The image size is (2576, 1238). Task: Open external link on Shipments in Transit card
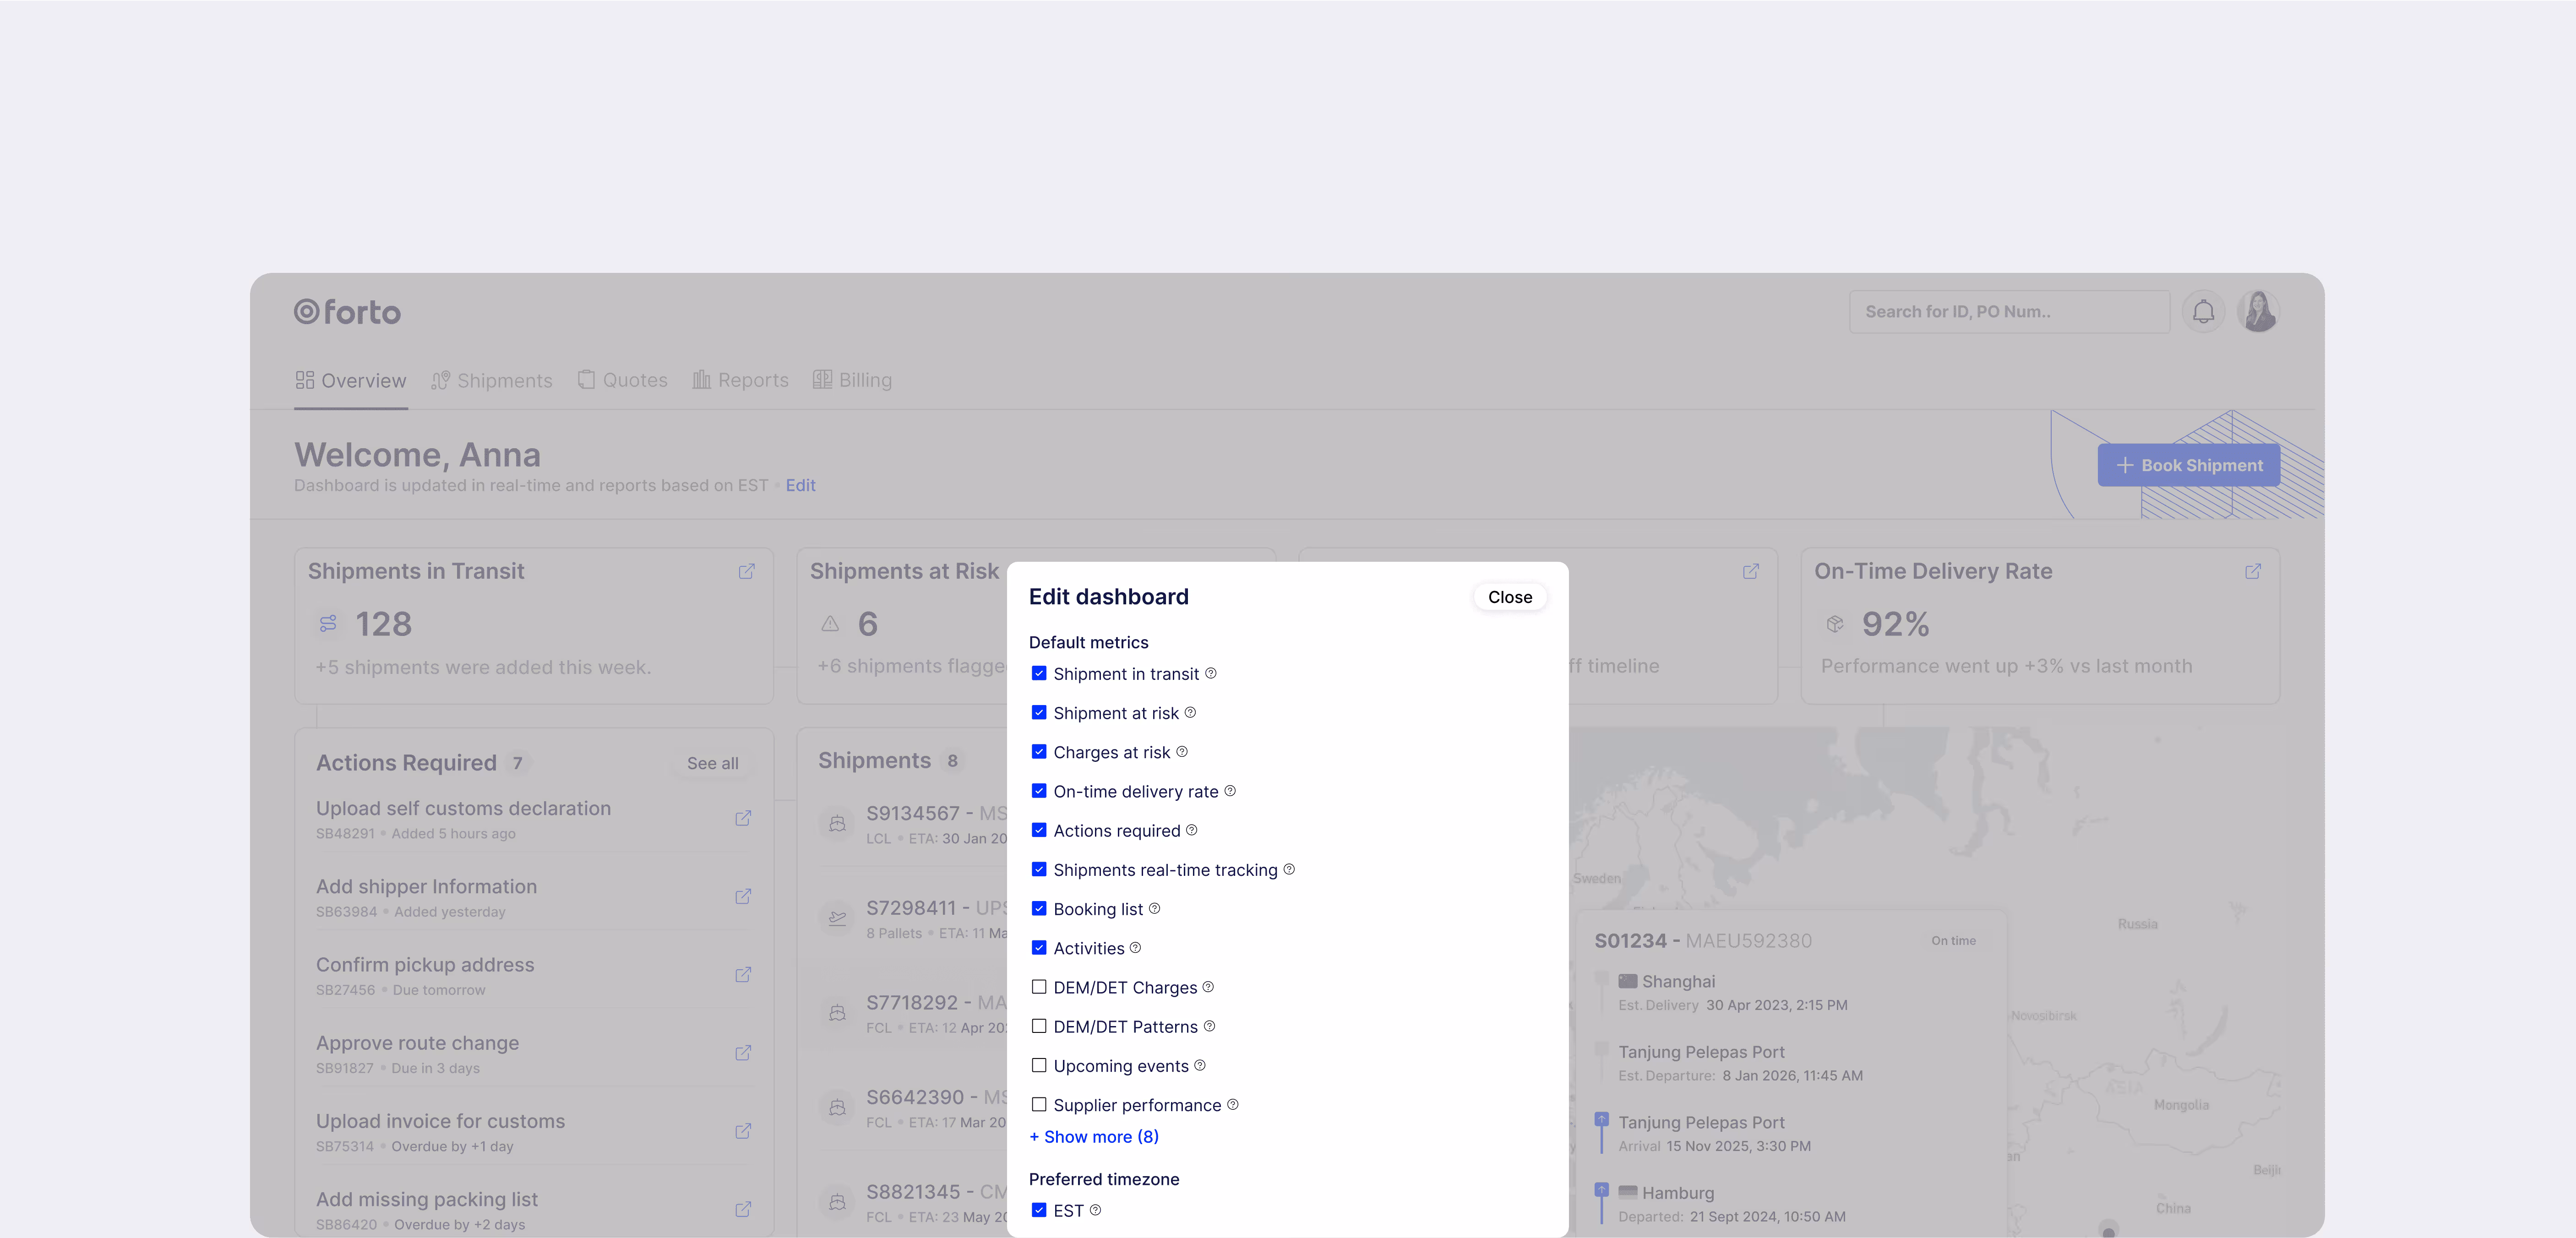point(747,571)
